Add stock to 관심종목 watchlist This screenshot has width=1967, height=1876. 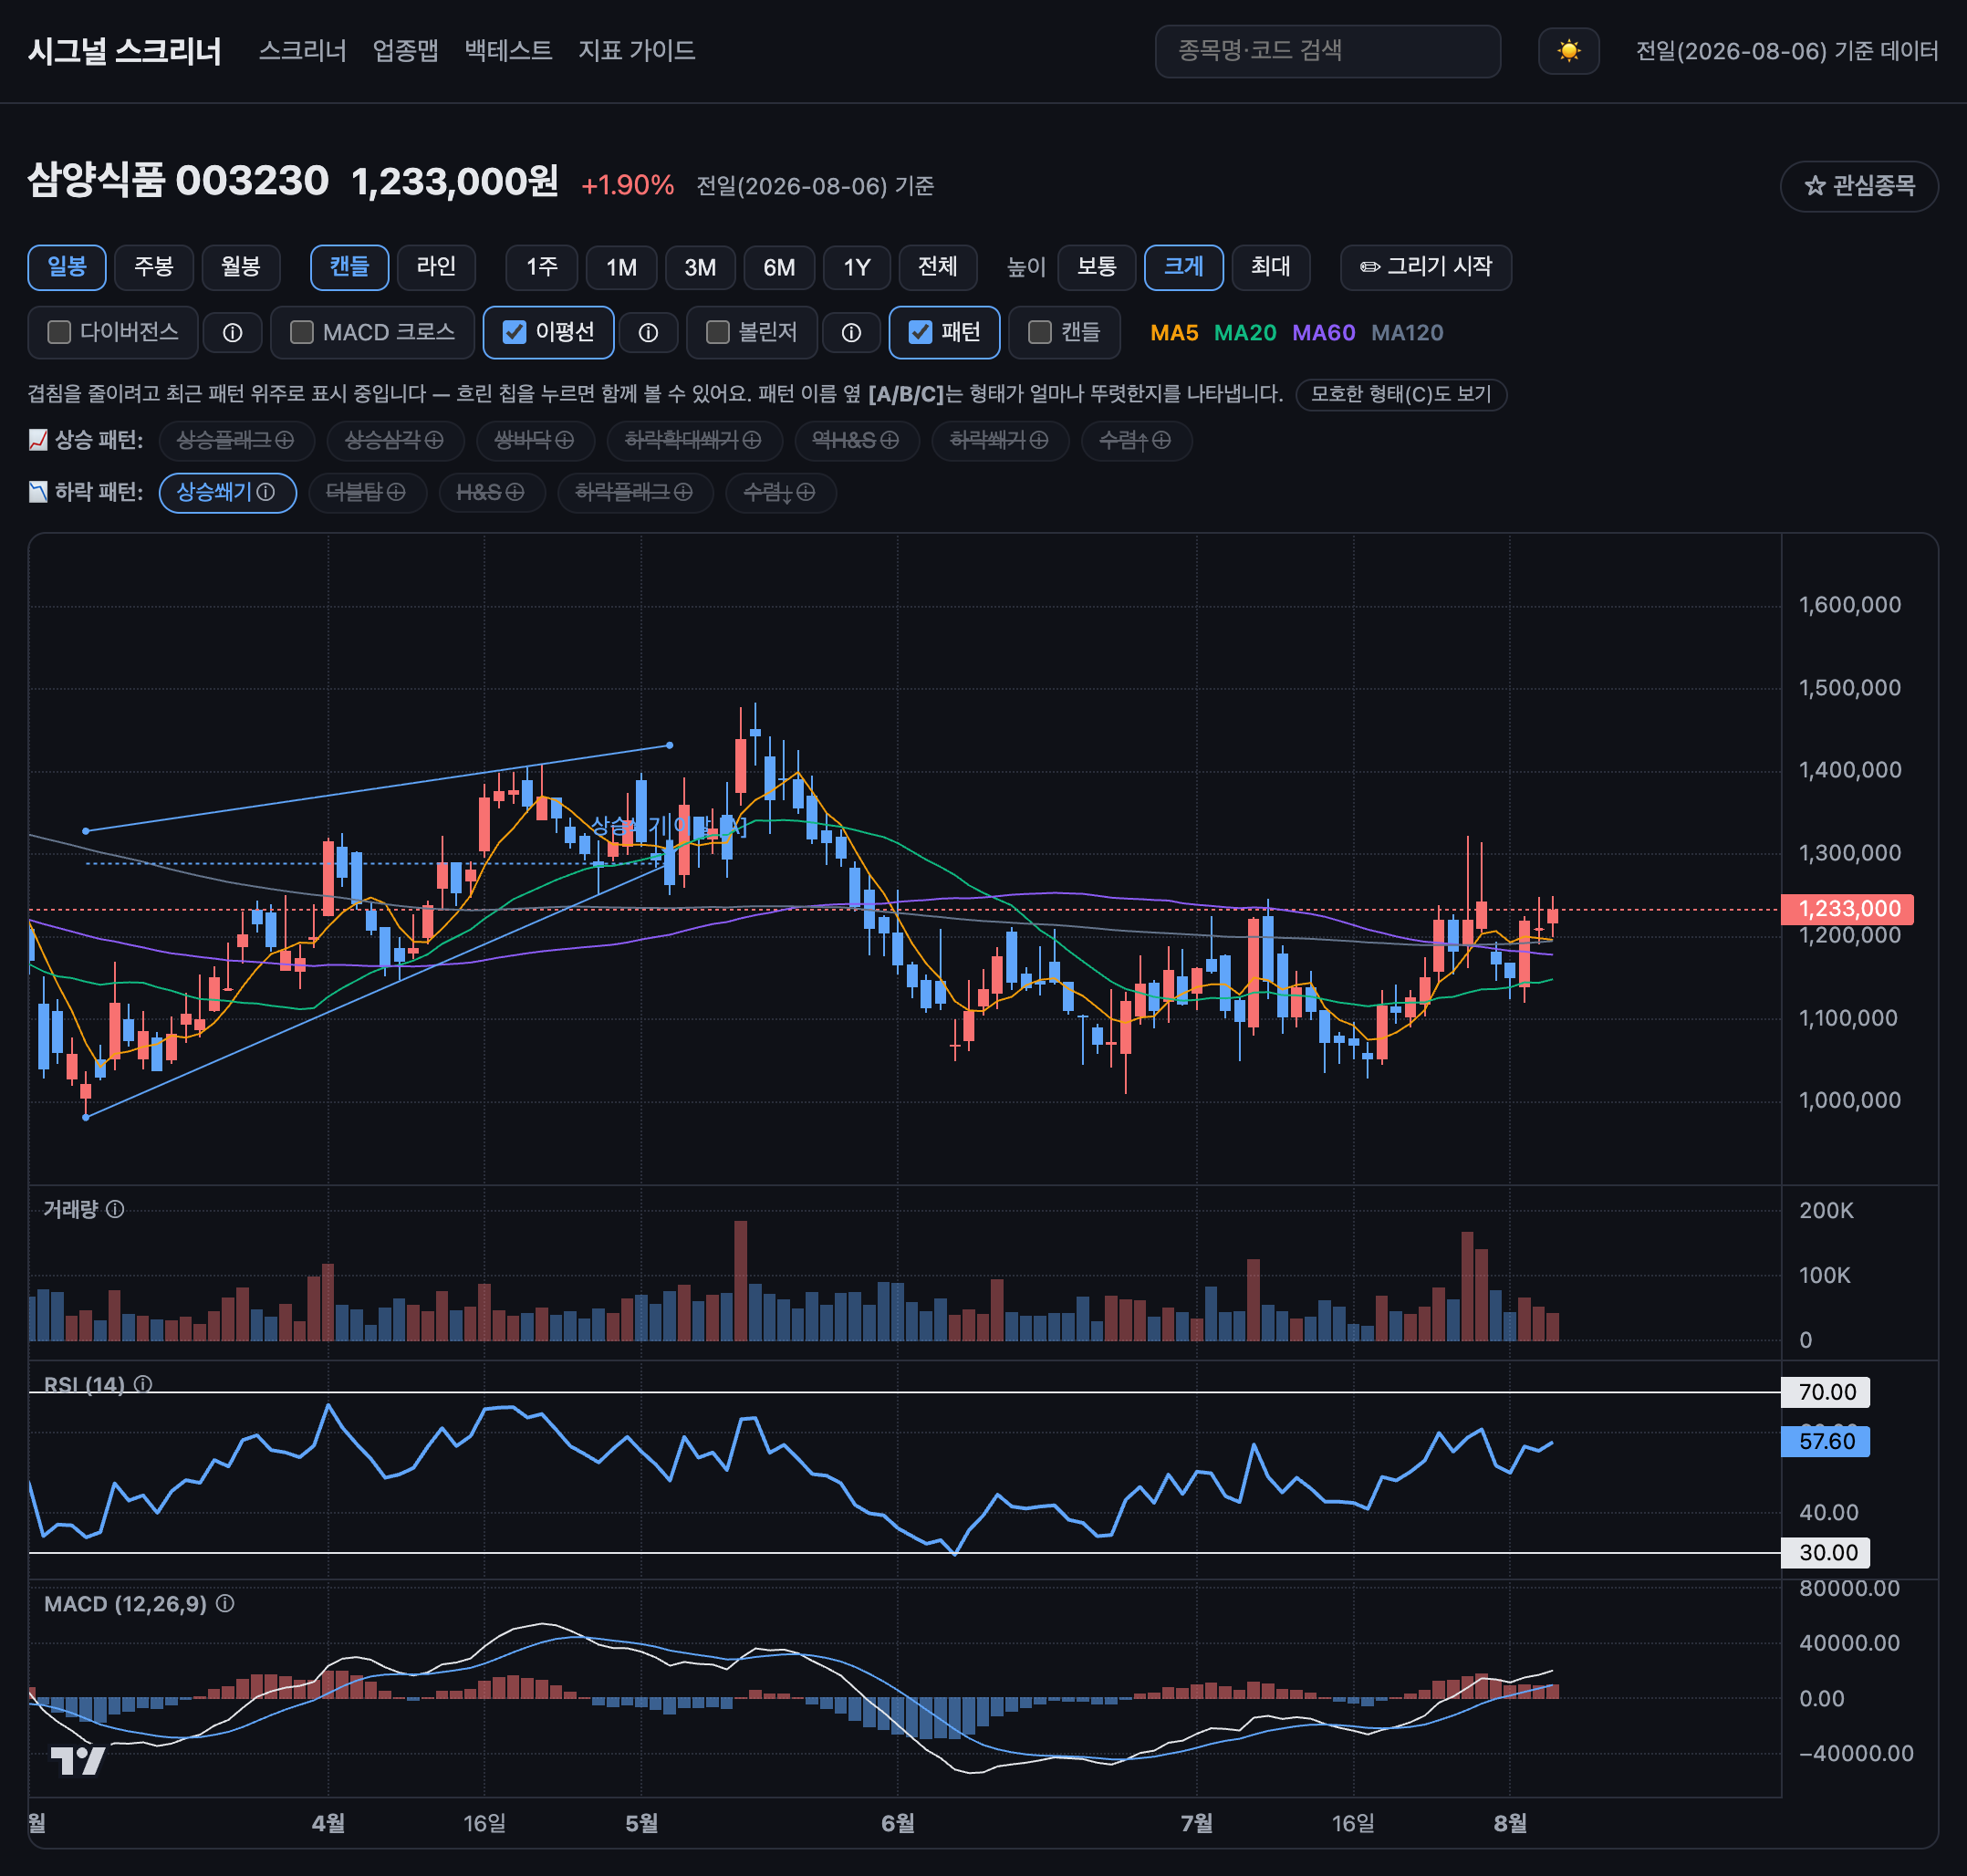pos(1859,186)
